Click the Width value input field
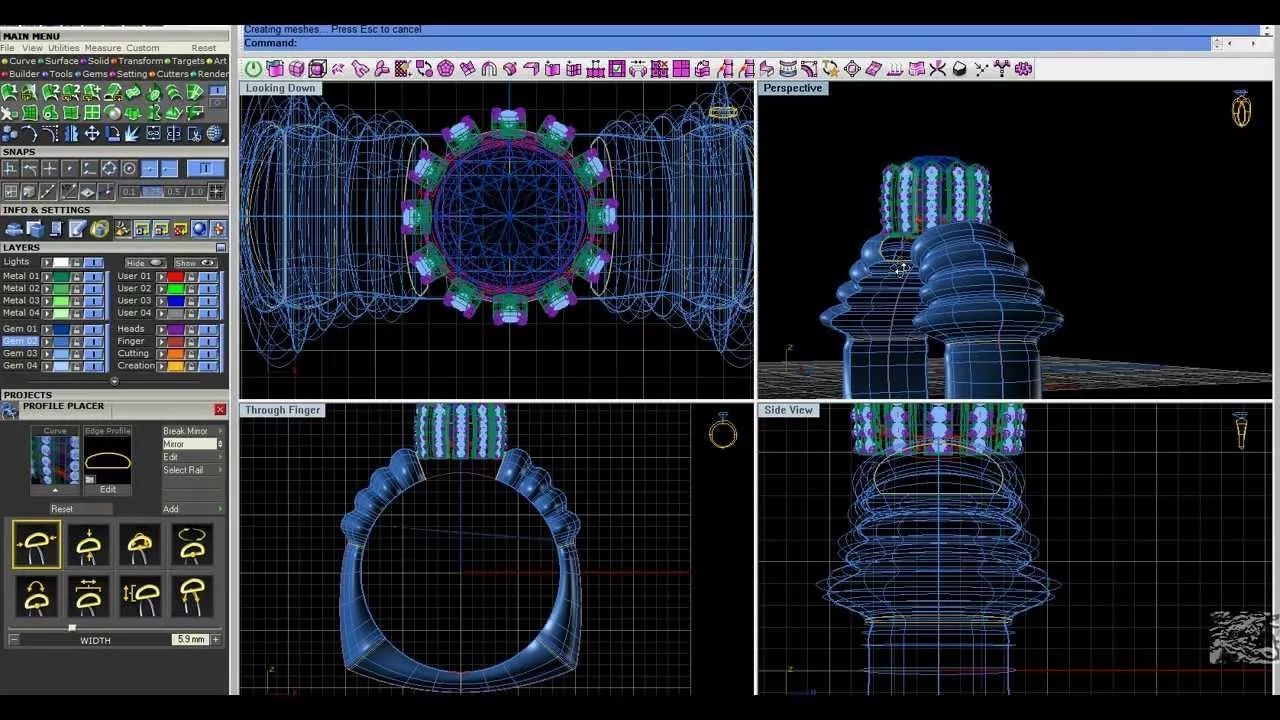Screen dimensions: 1280x720 [x=189, y=639]
